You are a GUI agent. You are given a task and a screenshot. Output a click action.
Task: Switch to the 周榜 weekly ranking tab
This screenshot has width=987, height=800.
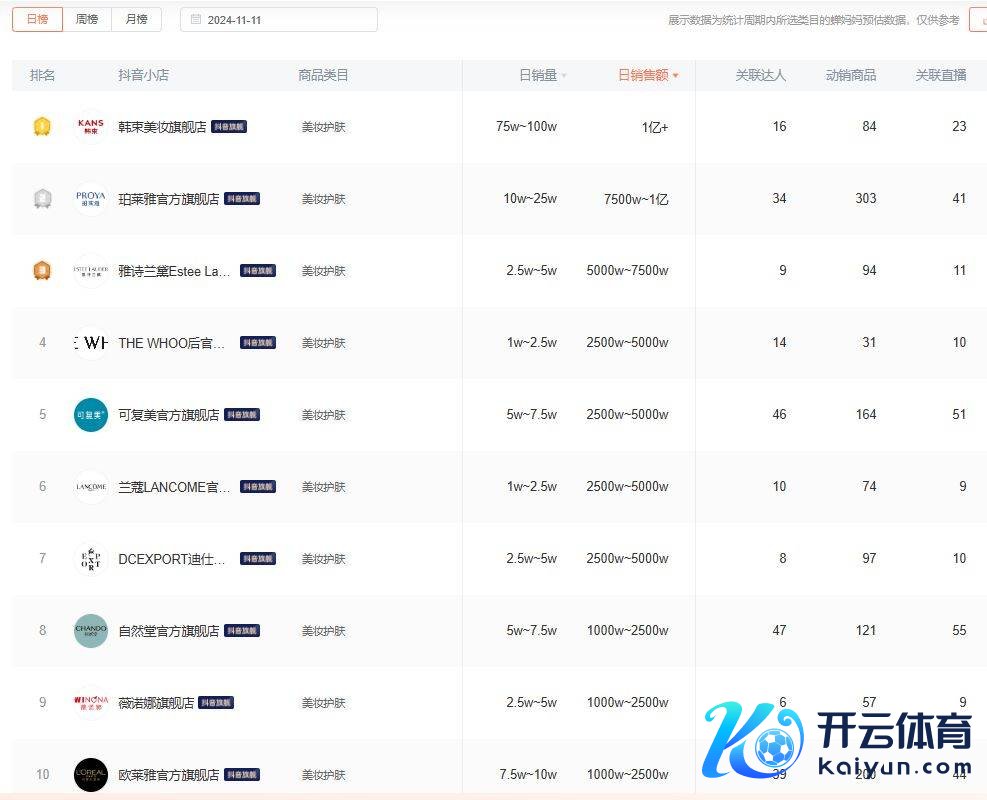click(x=87, y=20)
